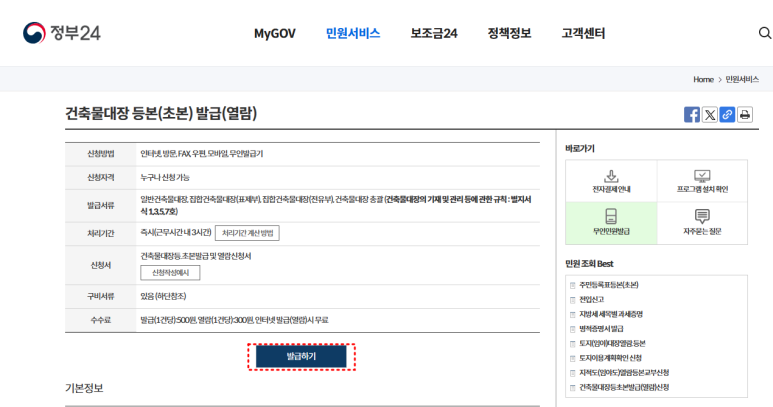The image size is (773, 407).
Task: Open 토지(임야)대장열람 등본 link
Action: [x=612, y=343]
